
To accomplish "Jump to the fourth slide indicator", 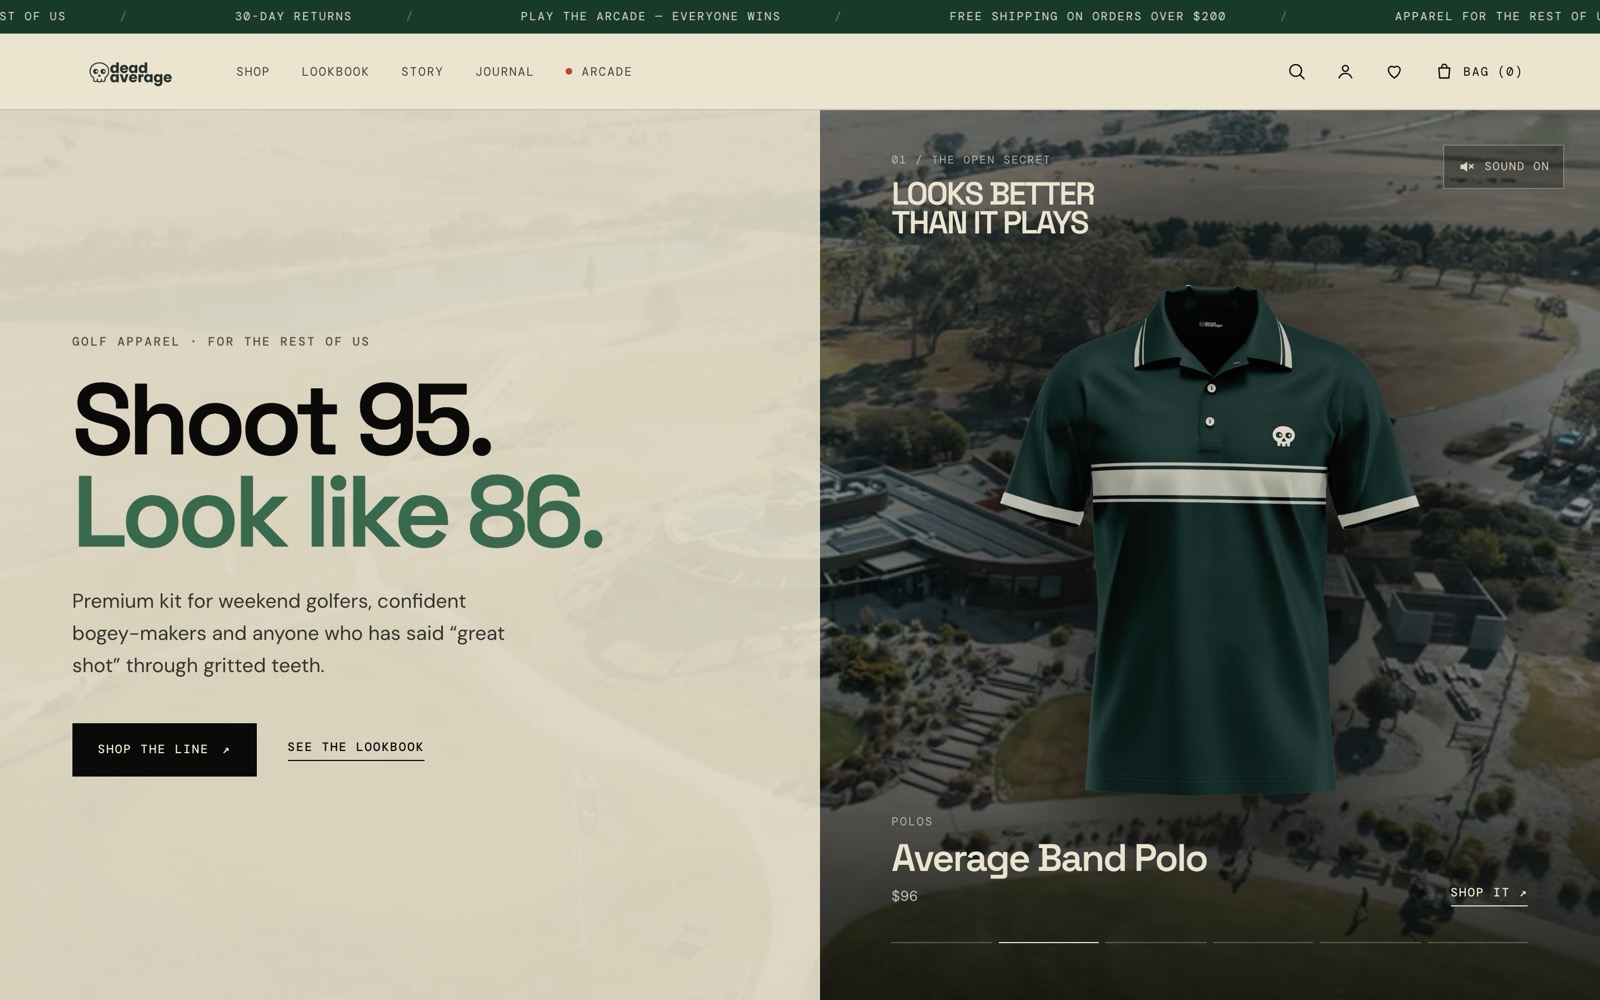I will 1263,942.
